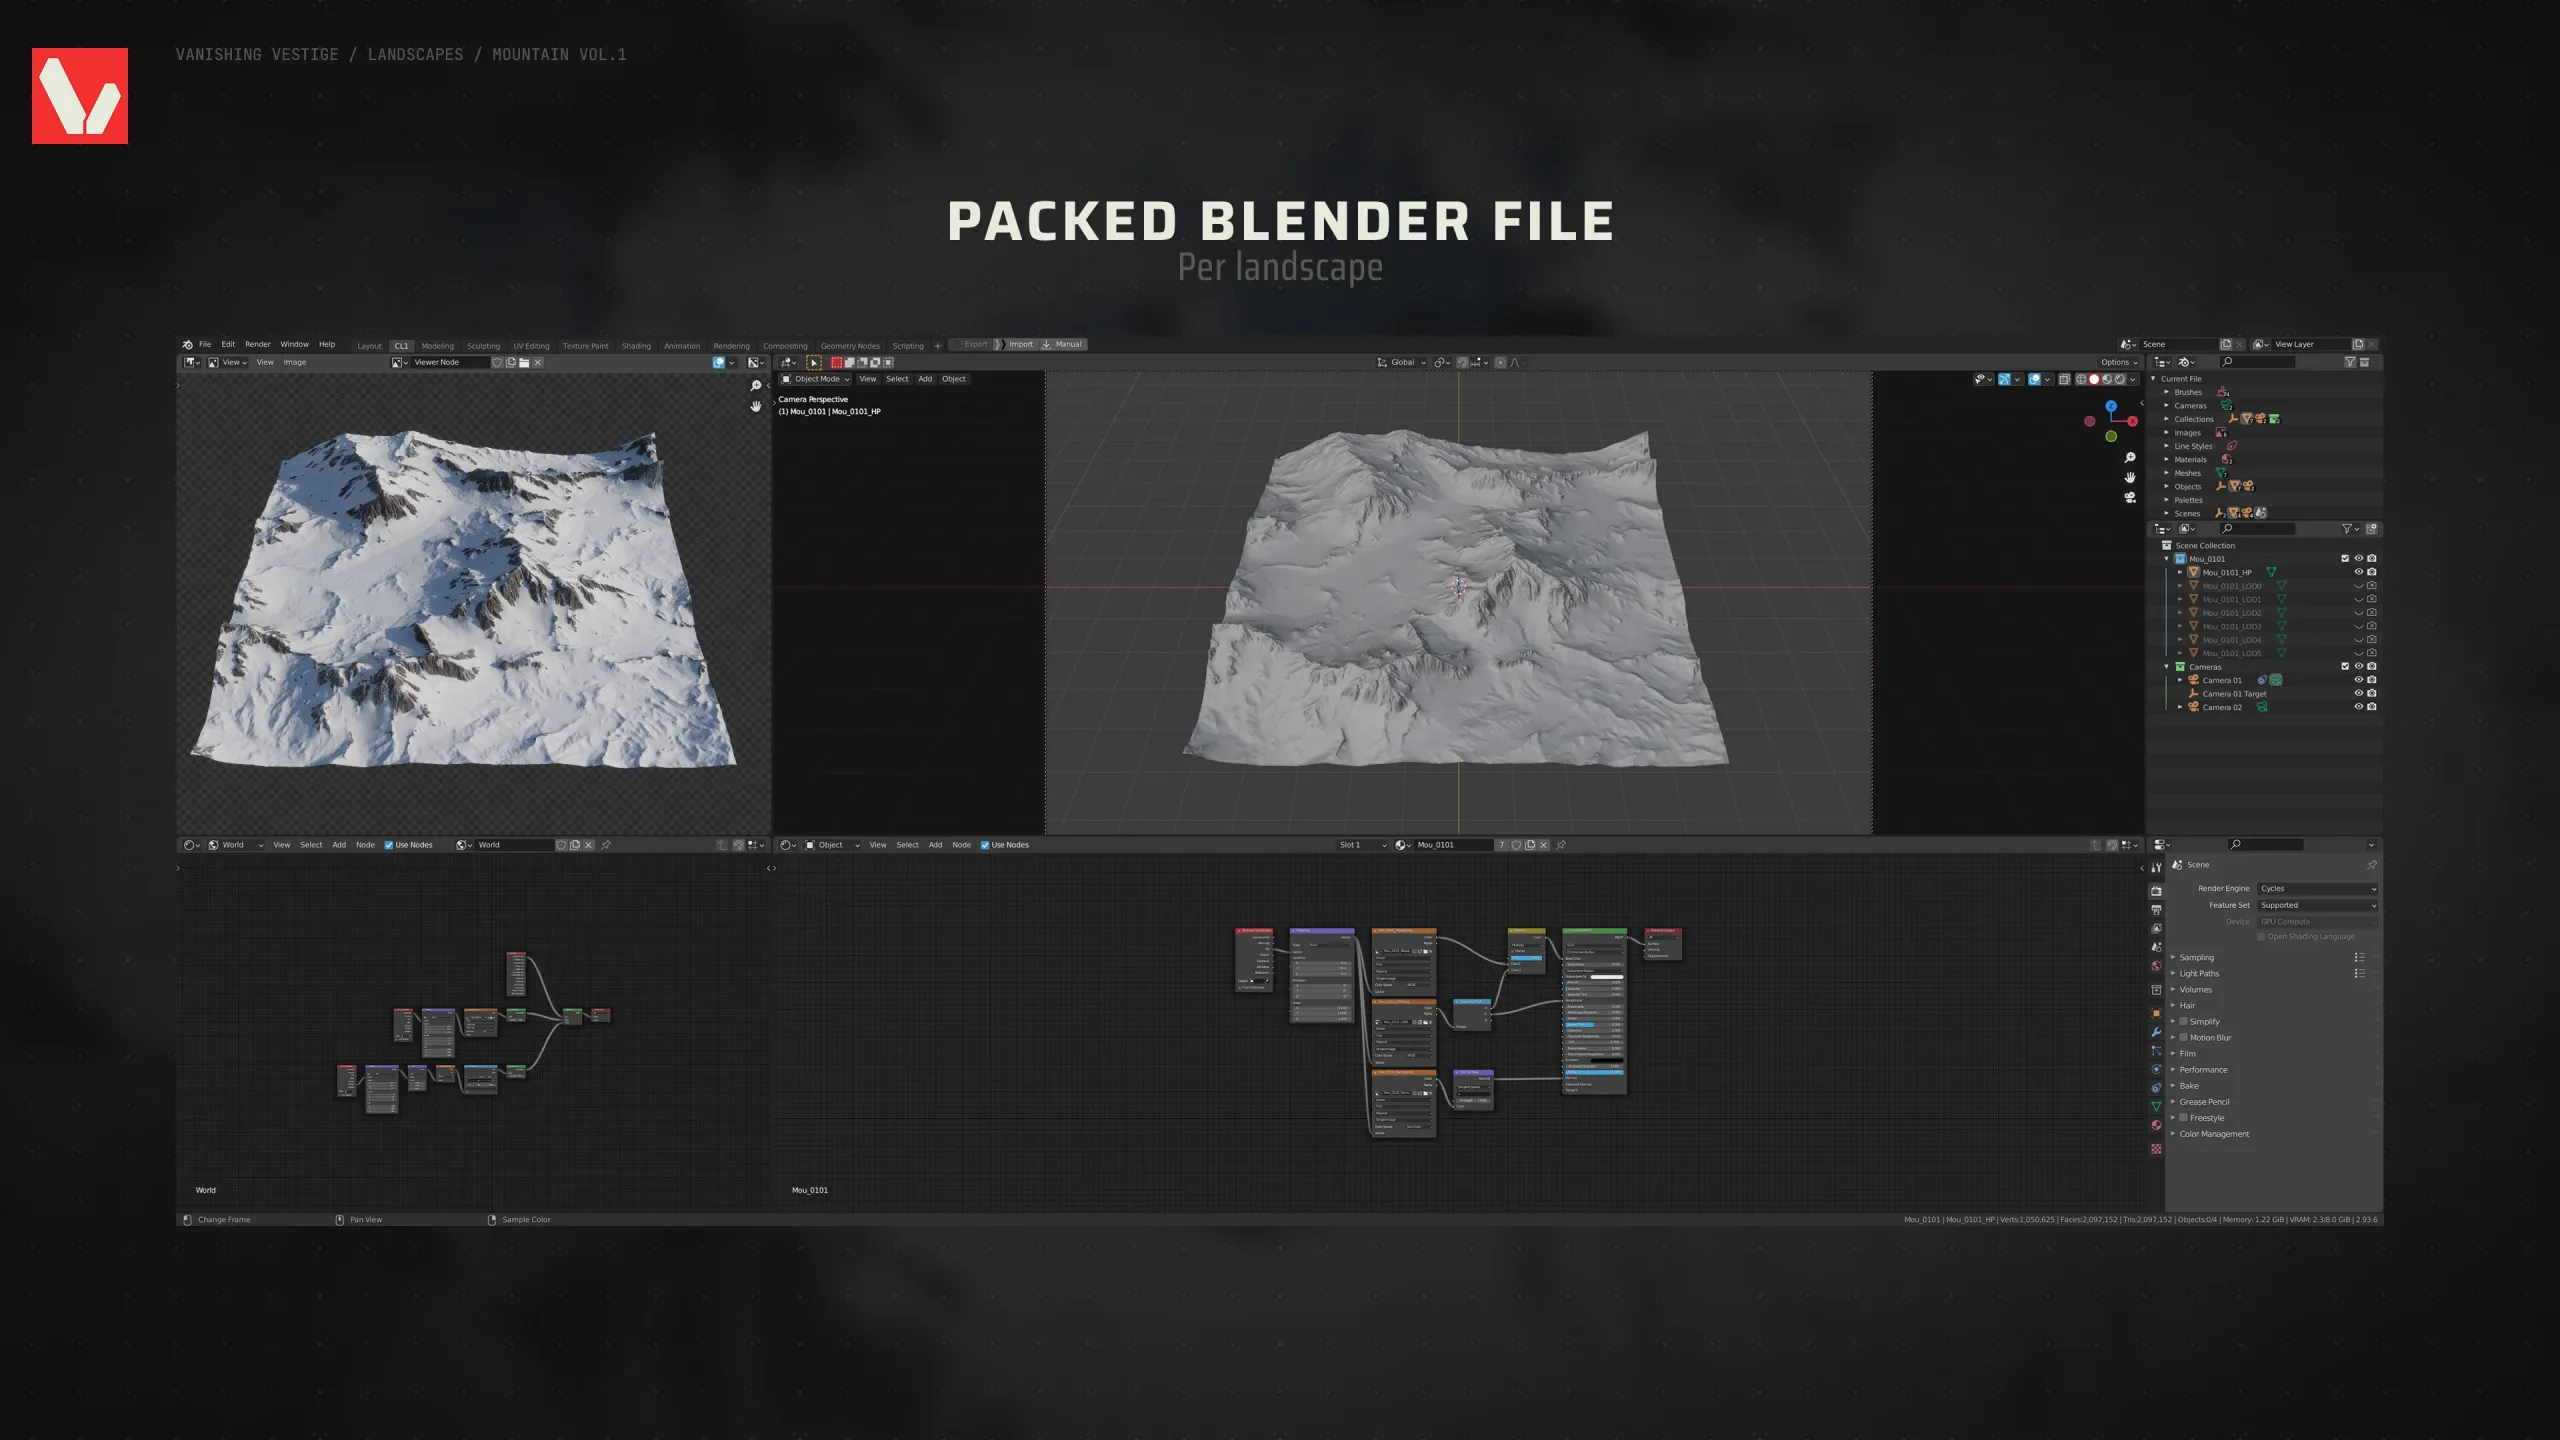Open the Render menu
The width and height of the screenshot is (2560, 1440).
[257, 344]
